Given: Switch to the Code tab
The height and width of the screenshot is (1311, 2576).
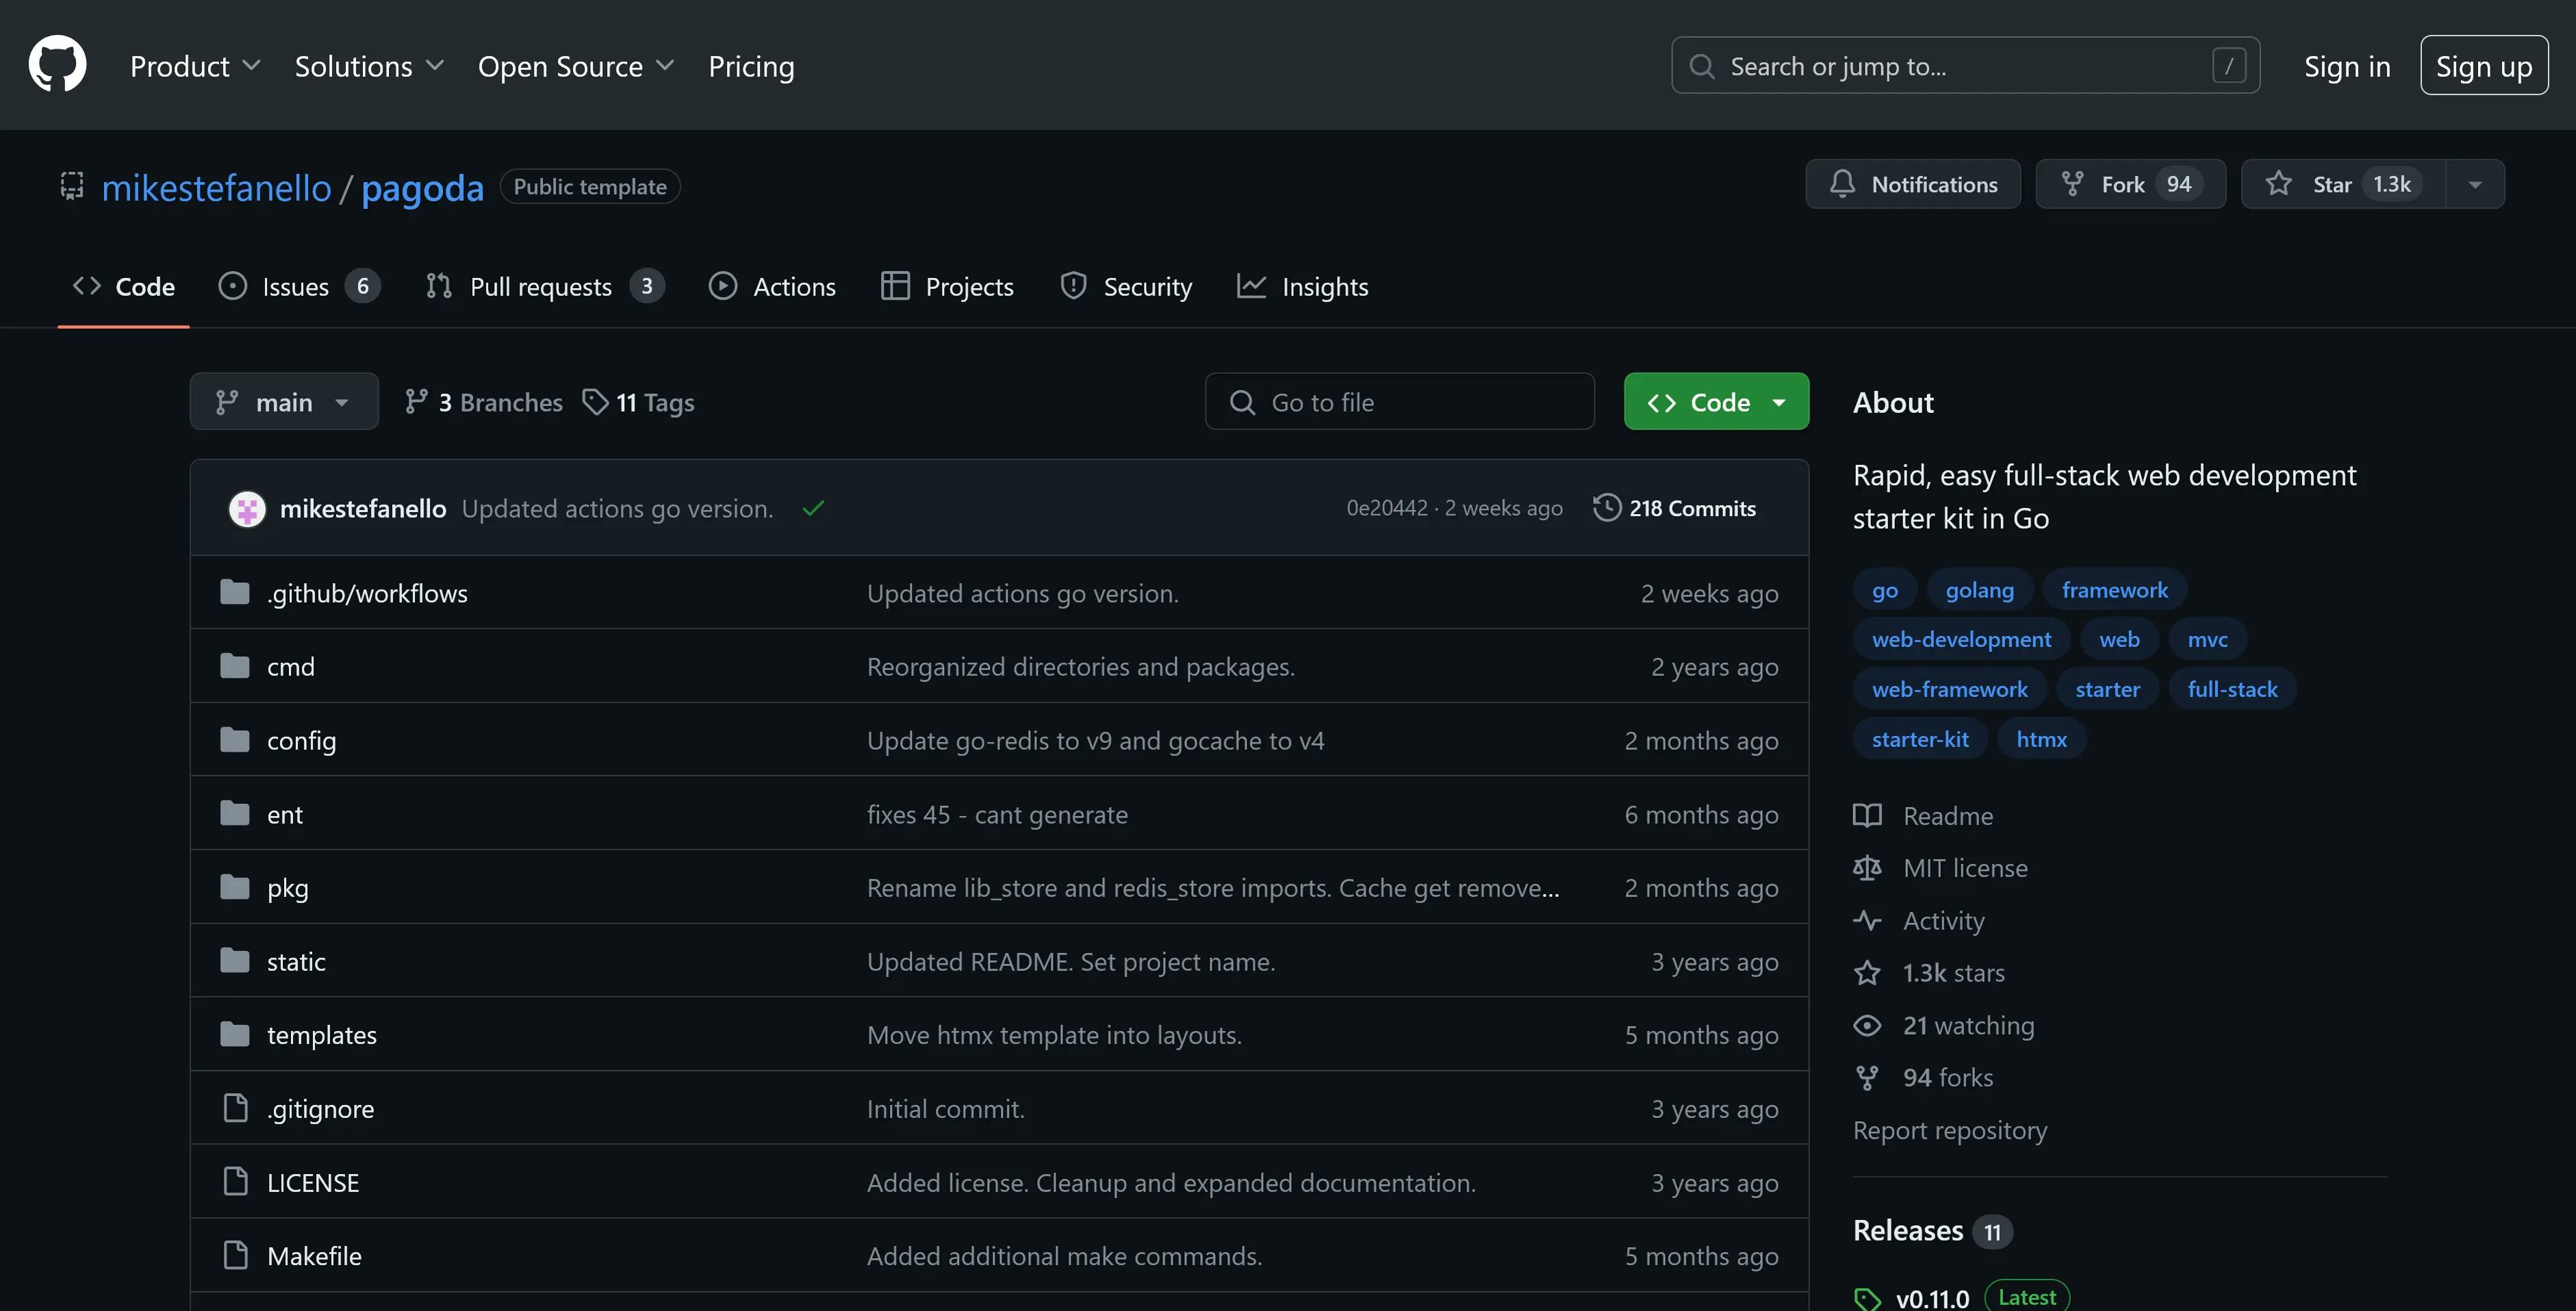Looking at the screenshot, I should (124, 287).
